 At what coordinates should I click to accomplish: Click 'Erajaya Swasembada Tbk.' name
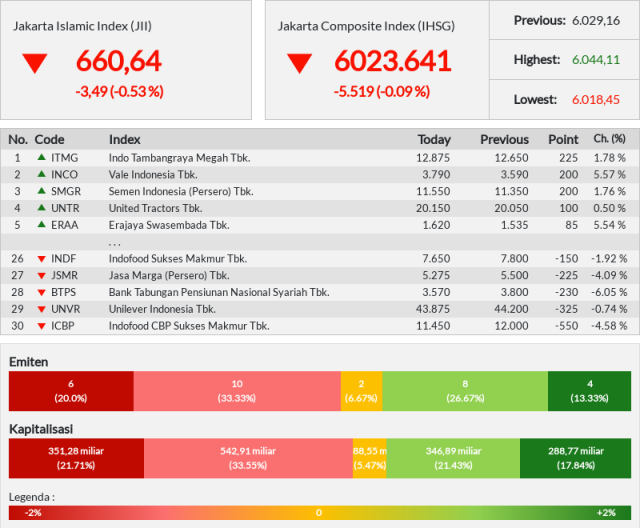click(x=169, y=225)
